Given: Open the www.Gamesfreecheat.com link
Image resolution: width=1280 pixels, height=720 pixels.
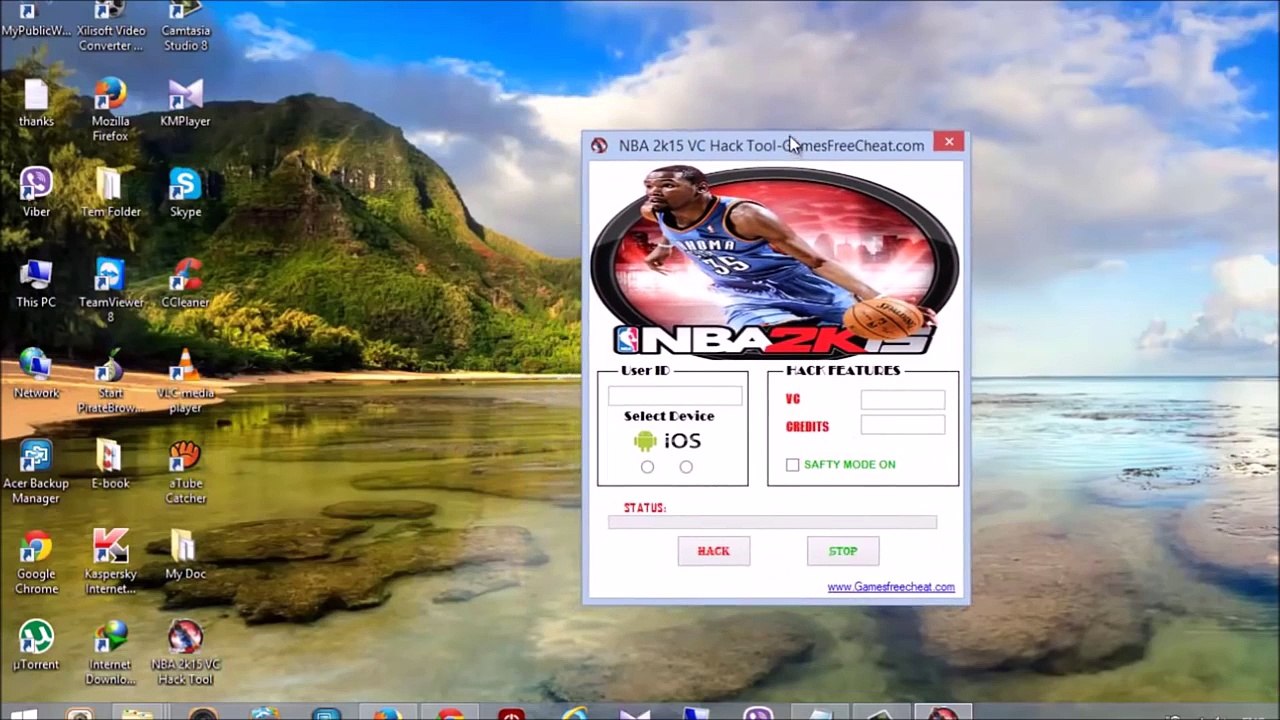Looking at the screenshot, I should coord(891,587).
